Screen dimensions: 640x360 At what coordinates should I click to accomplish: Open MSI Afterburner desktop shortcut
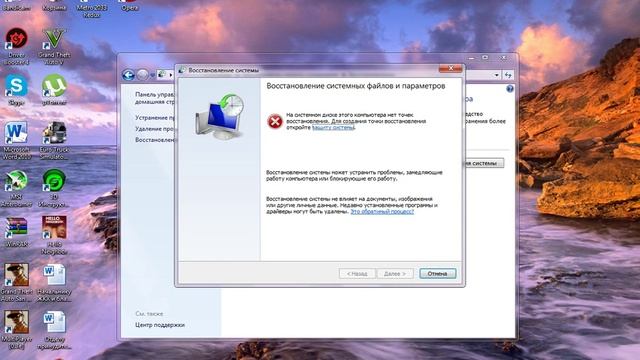[x=16, y=188]
